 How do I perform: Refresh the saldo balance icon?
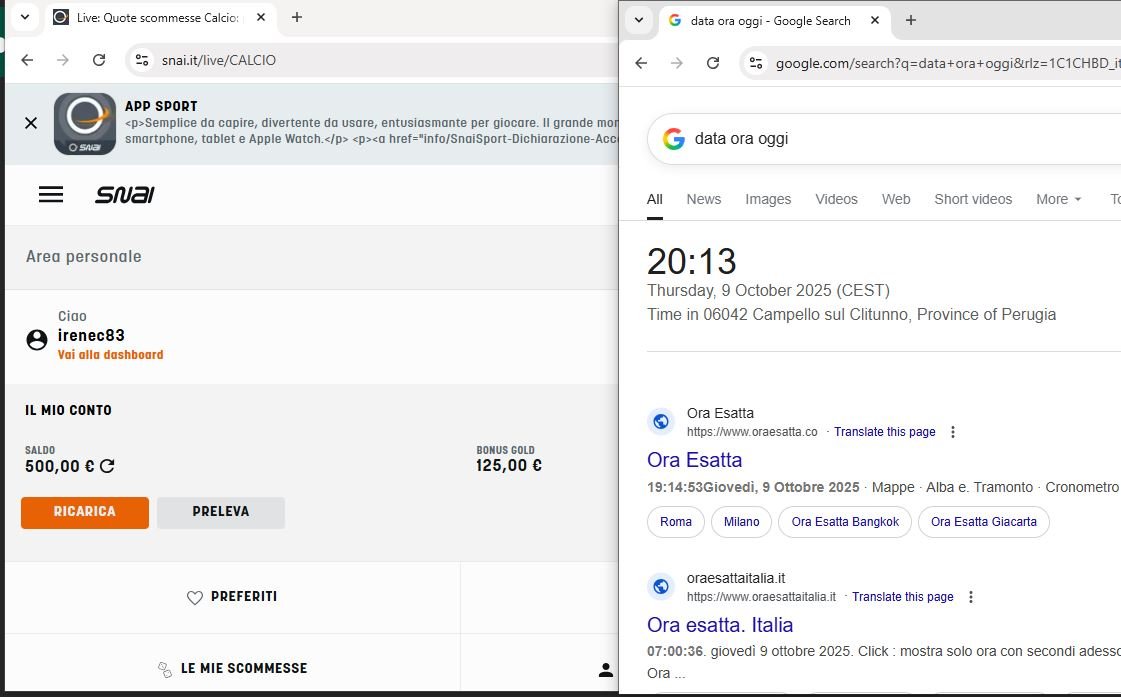tap(107, 466)
